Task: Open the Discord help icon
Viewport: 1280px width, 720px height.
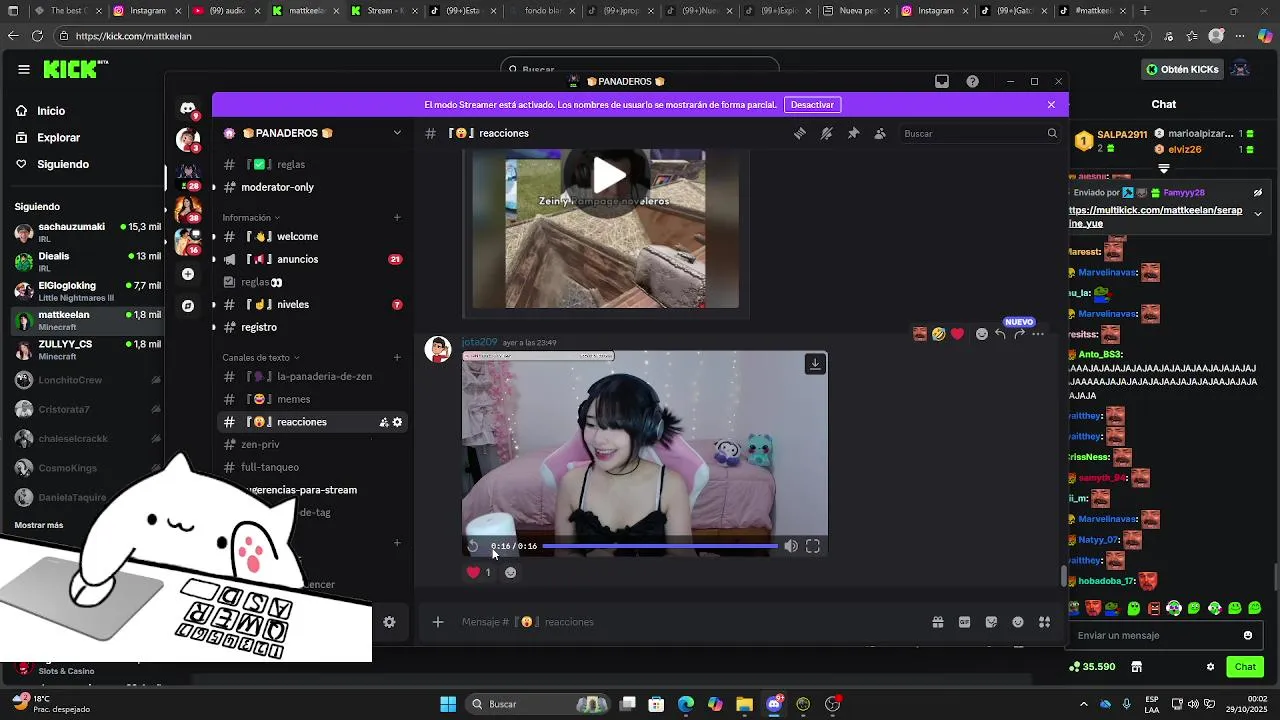Action: point(972,81)
